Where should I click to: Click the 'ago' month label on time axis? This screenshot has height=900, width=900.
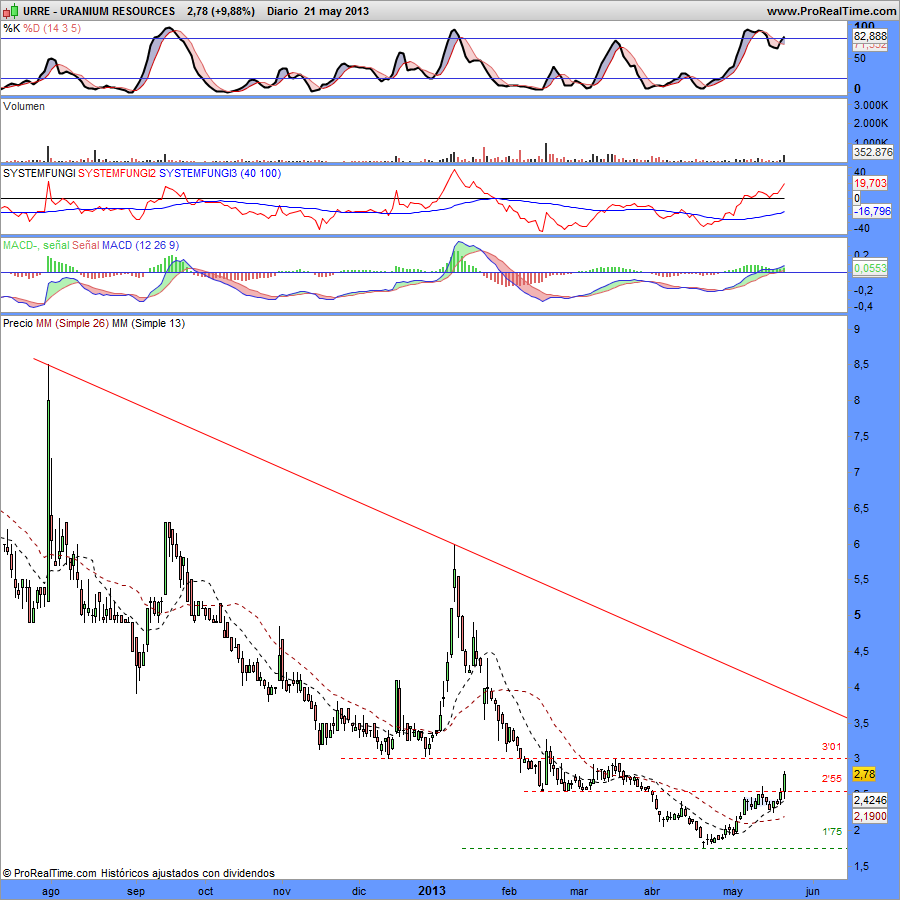pyautogui.click(x=51, y=891)
